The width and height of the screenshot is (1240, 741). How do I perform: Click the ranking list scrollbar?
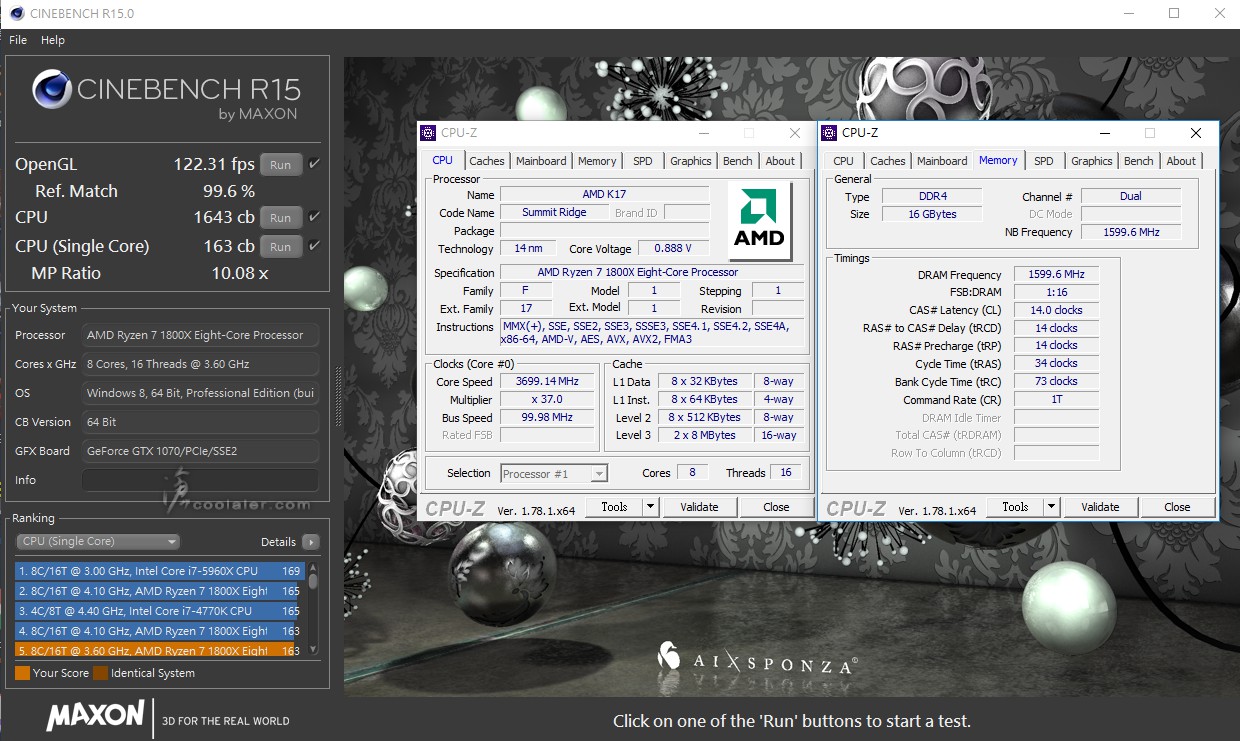tap(313, 610)
